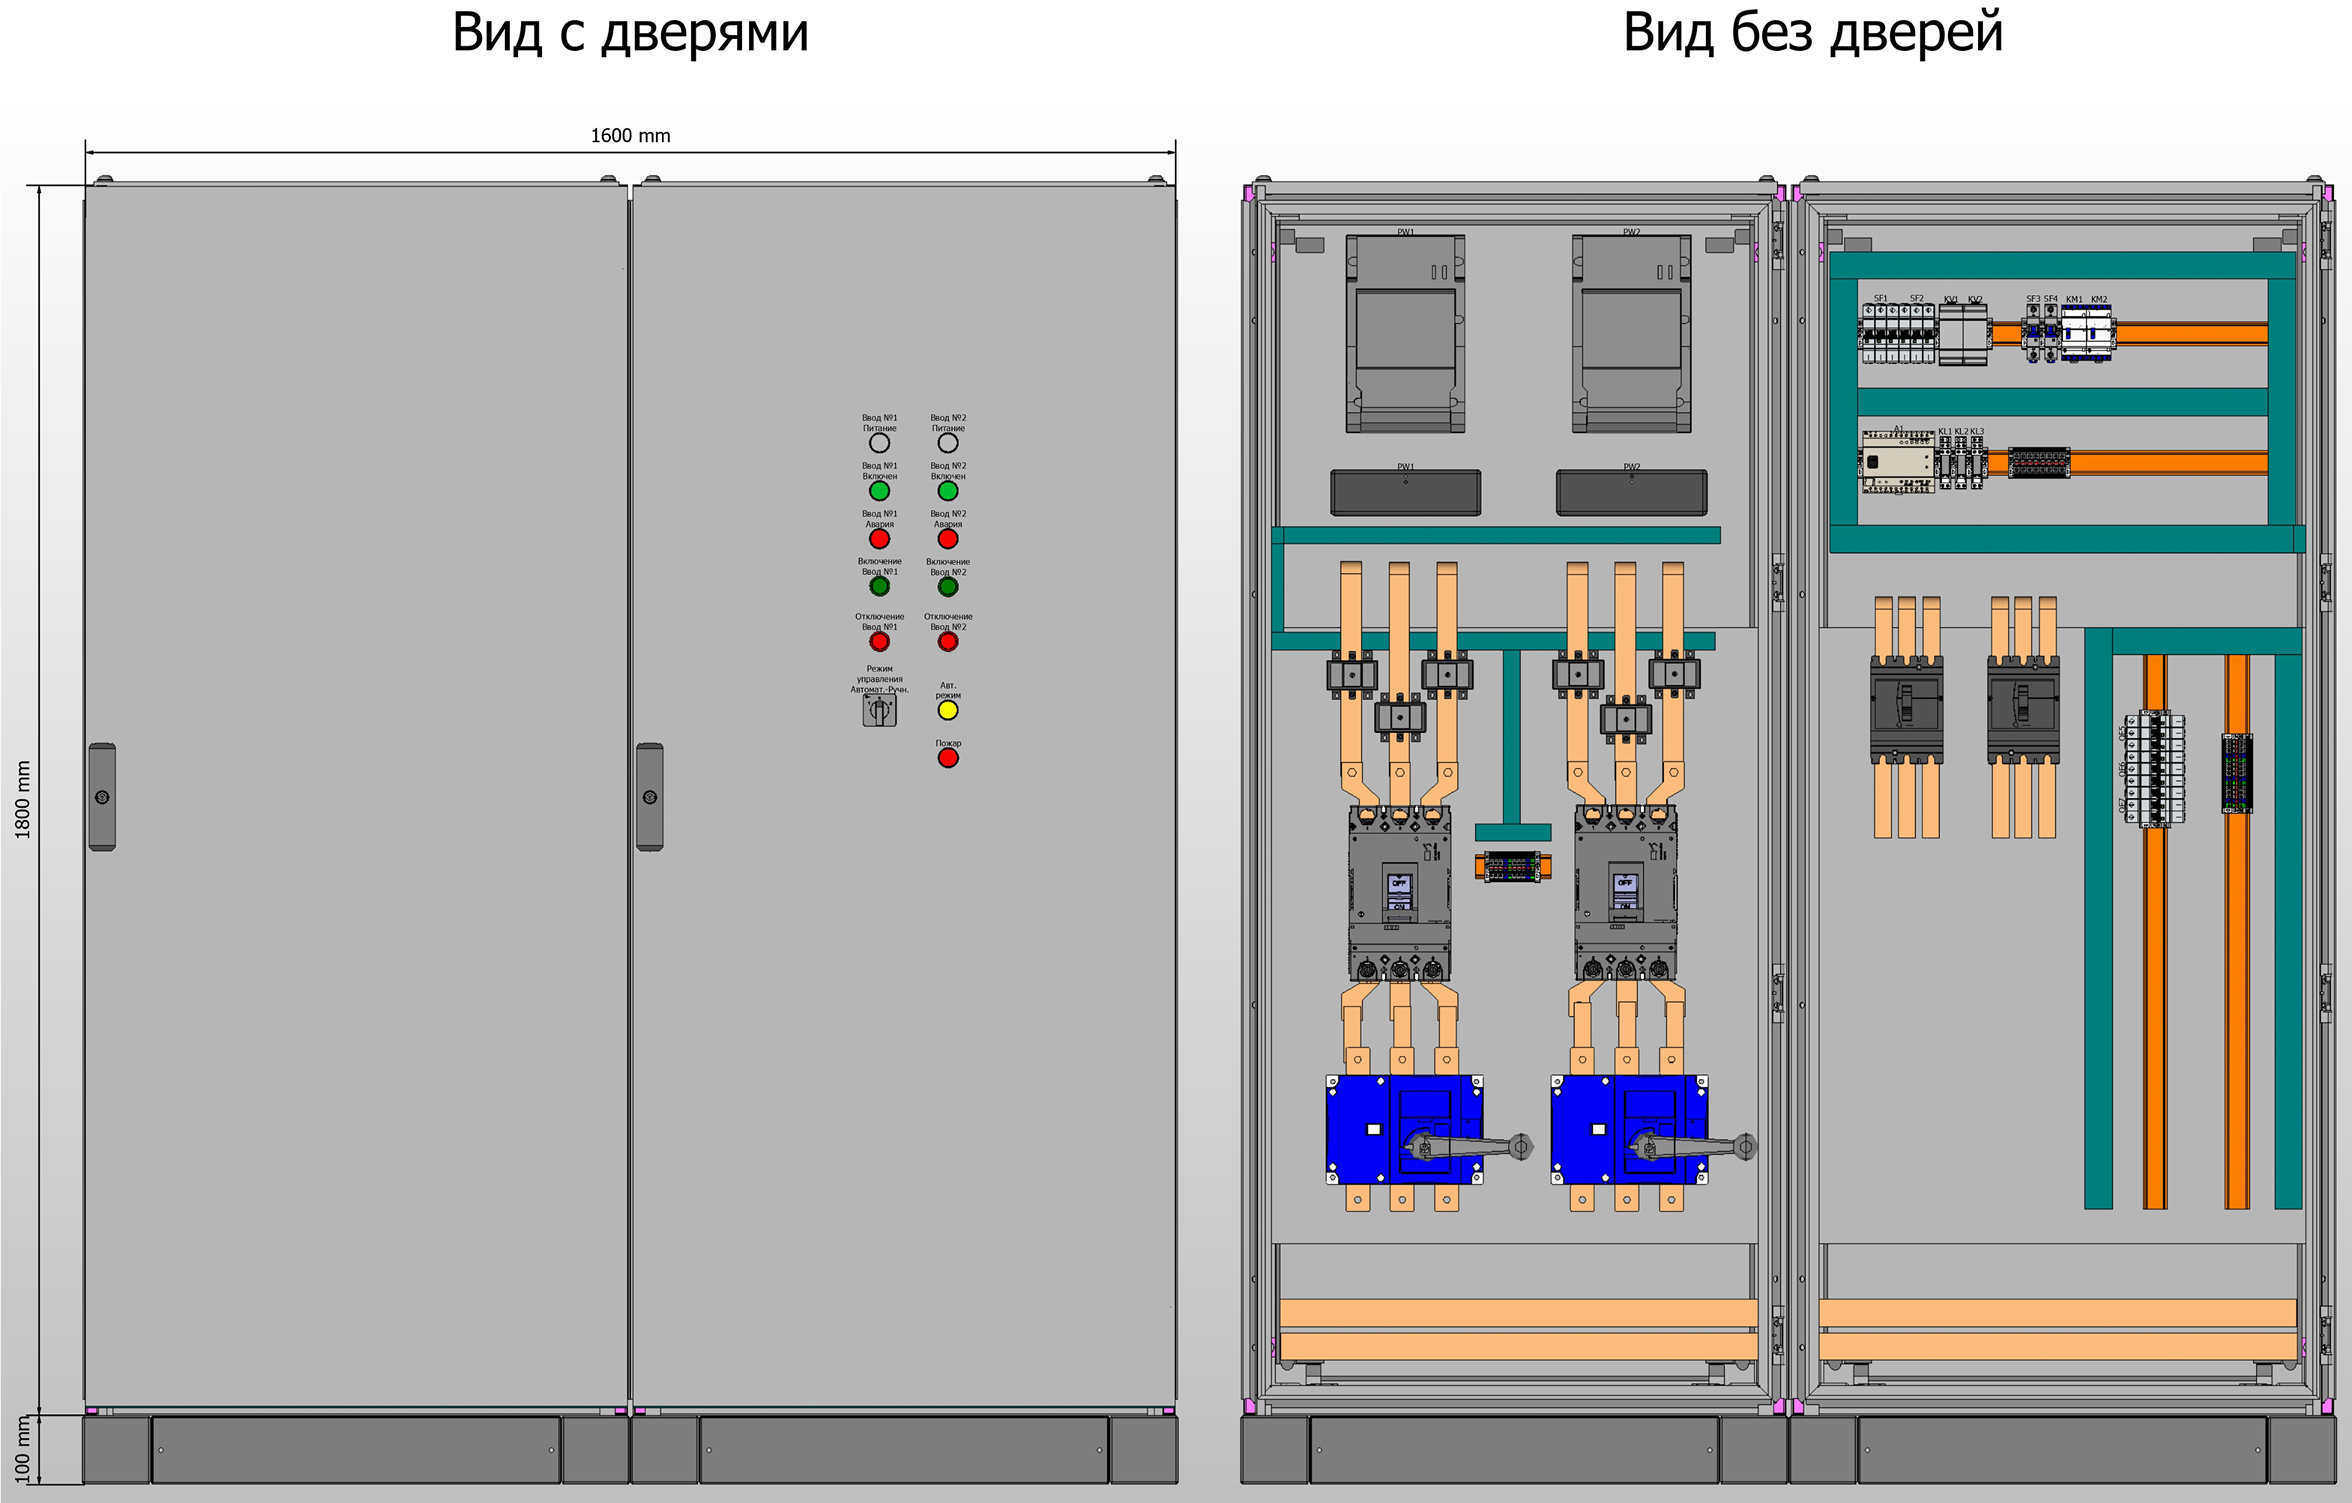Viewport: 2352px width, 1503px height.
Task: Click the 1600 mm dimension label
Action: pyautogui.click(x=630, y=136)
